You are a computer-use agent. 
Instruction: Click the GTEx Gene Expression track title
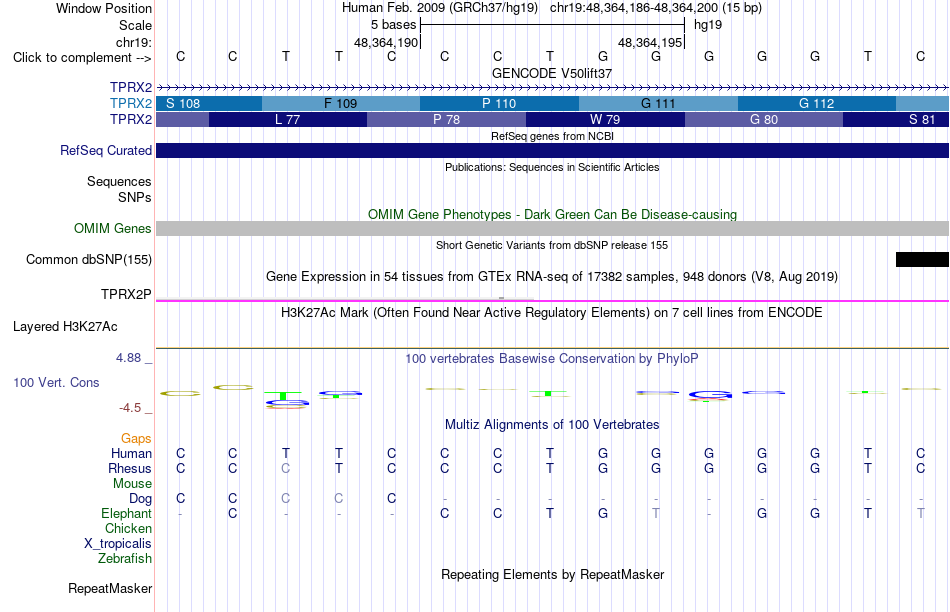(x=552, y=277)
